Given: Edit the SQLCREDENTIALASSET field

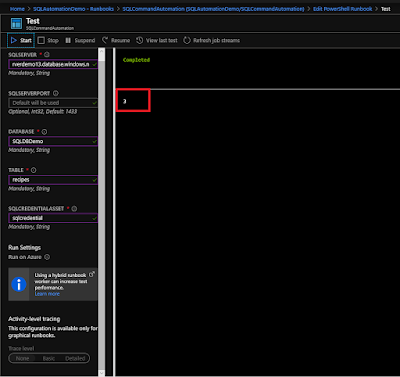Looking at the screenshot, I should coord(53,218).
